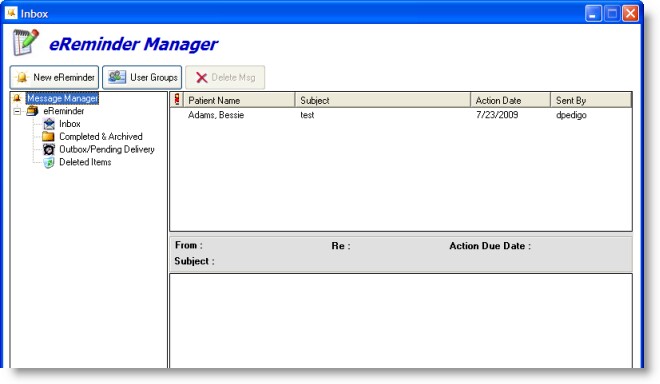Sort by Patient Name column header
660x384 pixels.
pos(239,100)
